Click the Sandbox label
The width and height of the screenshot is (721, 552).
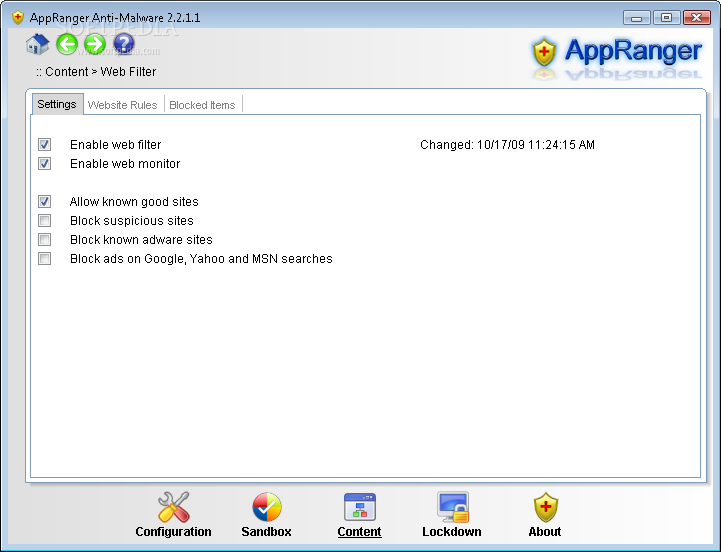pos(266,532)
